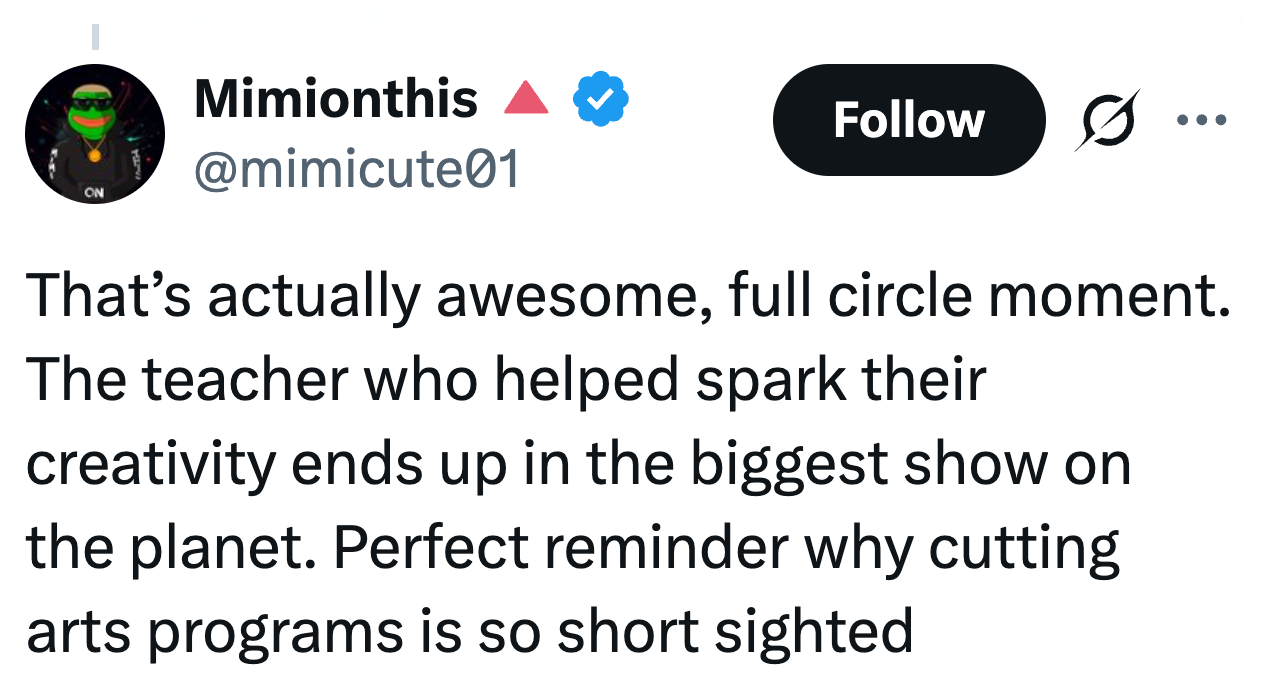The width and height of the screenshot is (1266, 686).
Task: Click the red triangle emoji beside name
Action: (526, 98)
